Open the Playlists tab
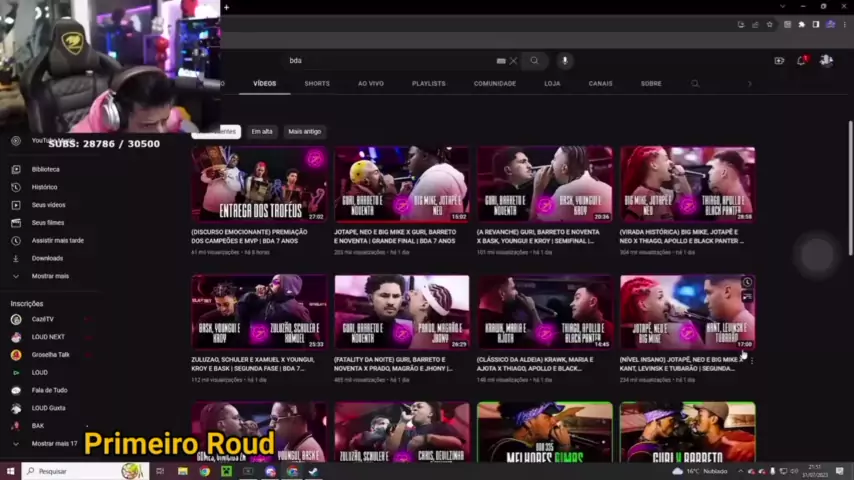The image size is (854, 480). coord(428,84)
